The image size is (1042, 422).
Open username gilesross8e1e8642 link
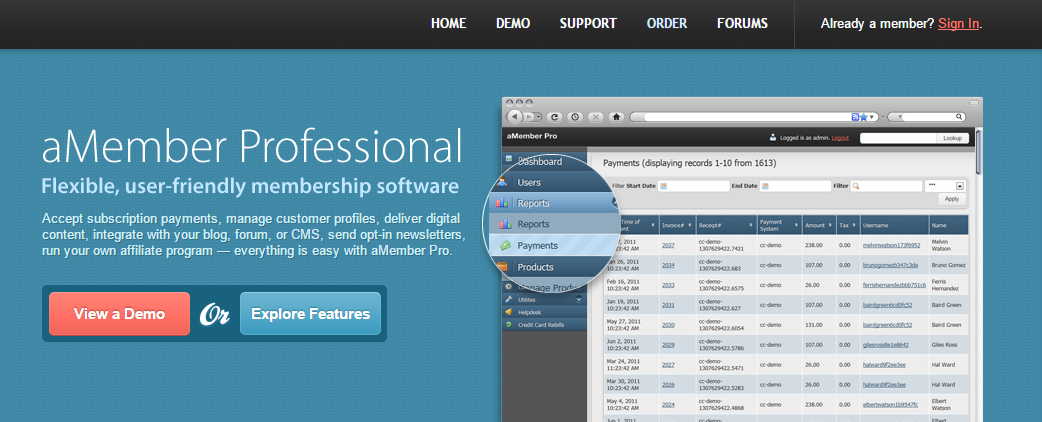pos(885,345)
